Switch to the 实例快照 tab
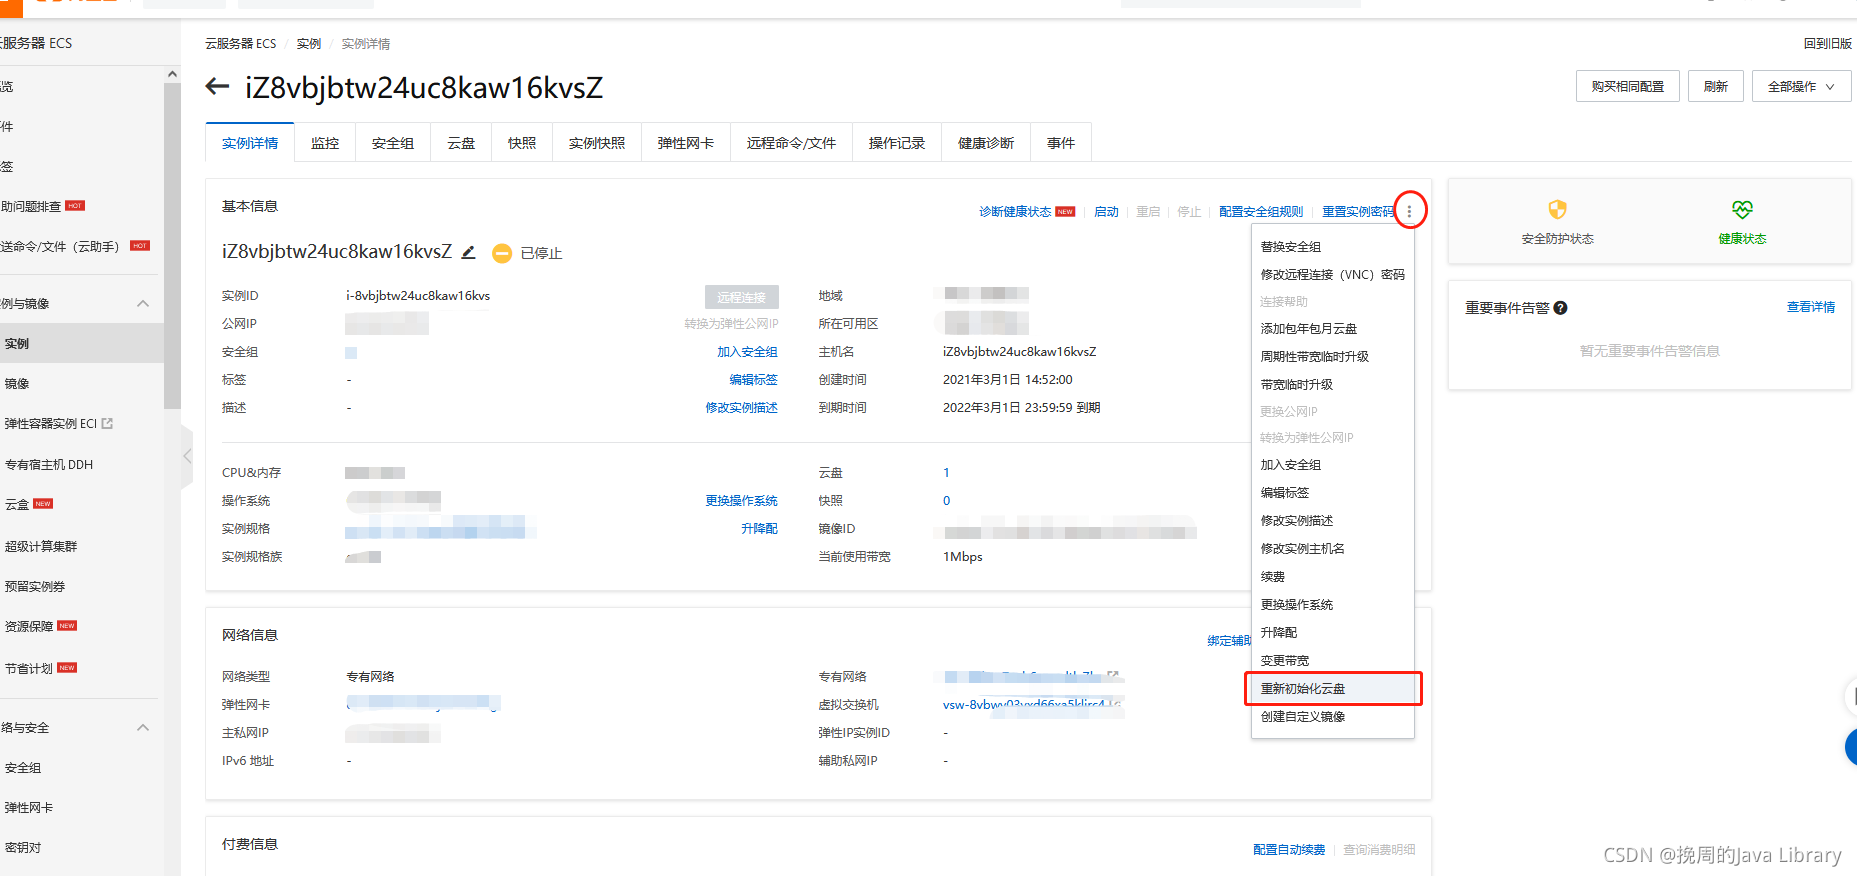 point(597,143)
